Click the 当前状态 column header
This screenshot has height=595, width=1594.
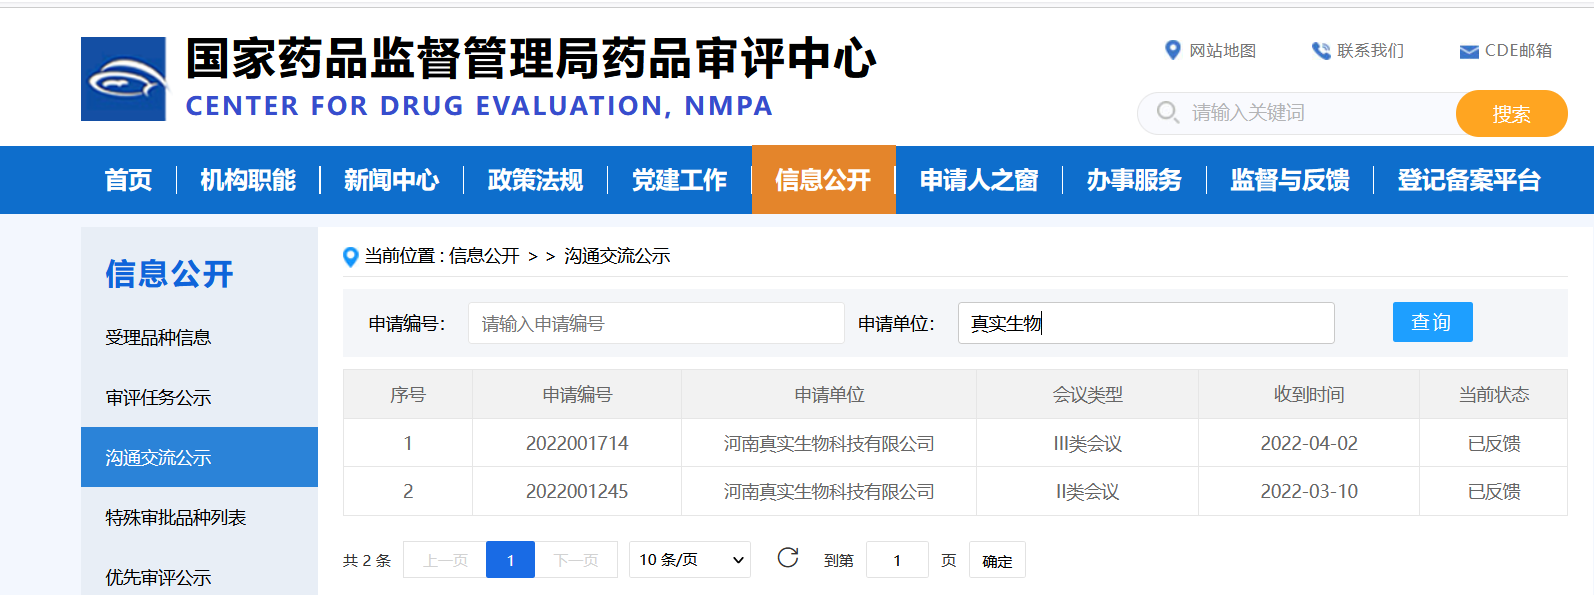pos(1494,395)
